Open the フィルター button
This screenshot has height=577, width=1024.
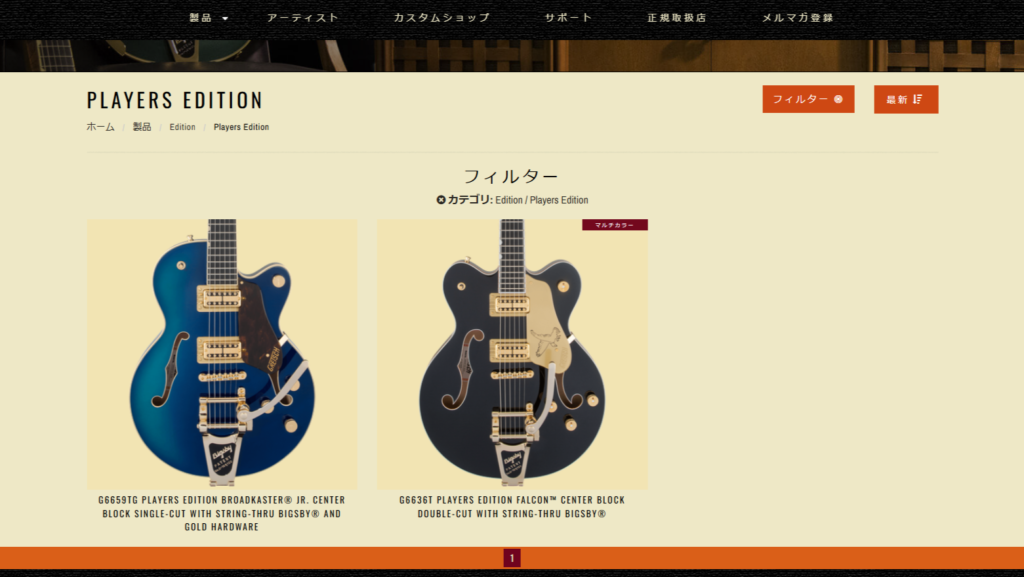[808, 99]
